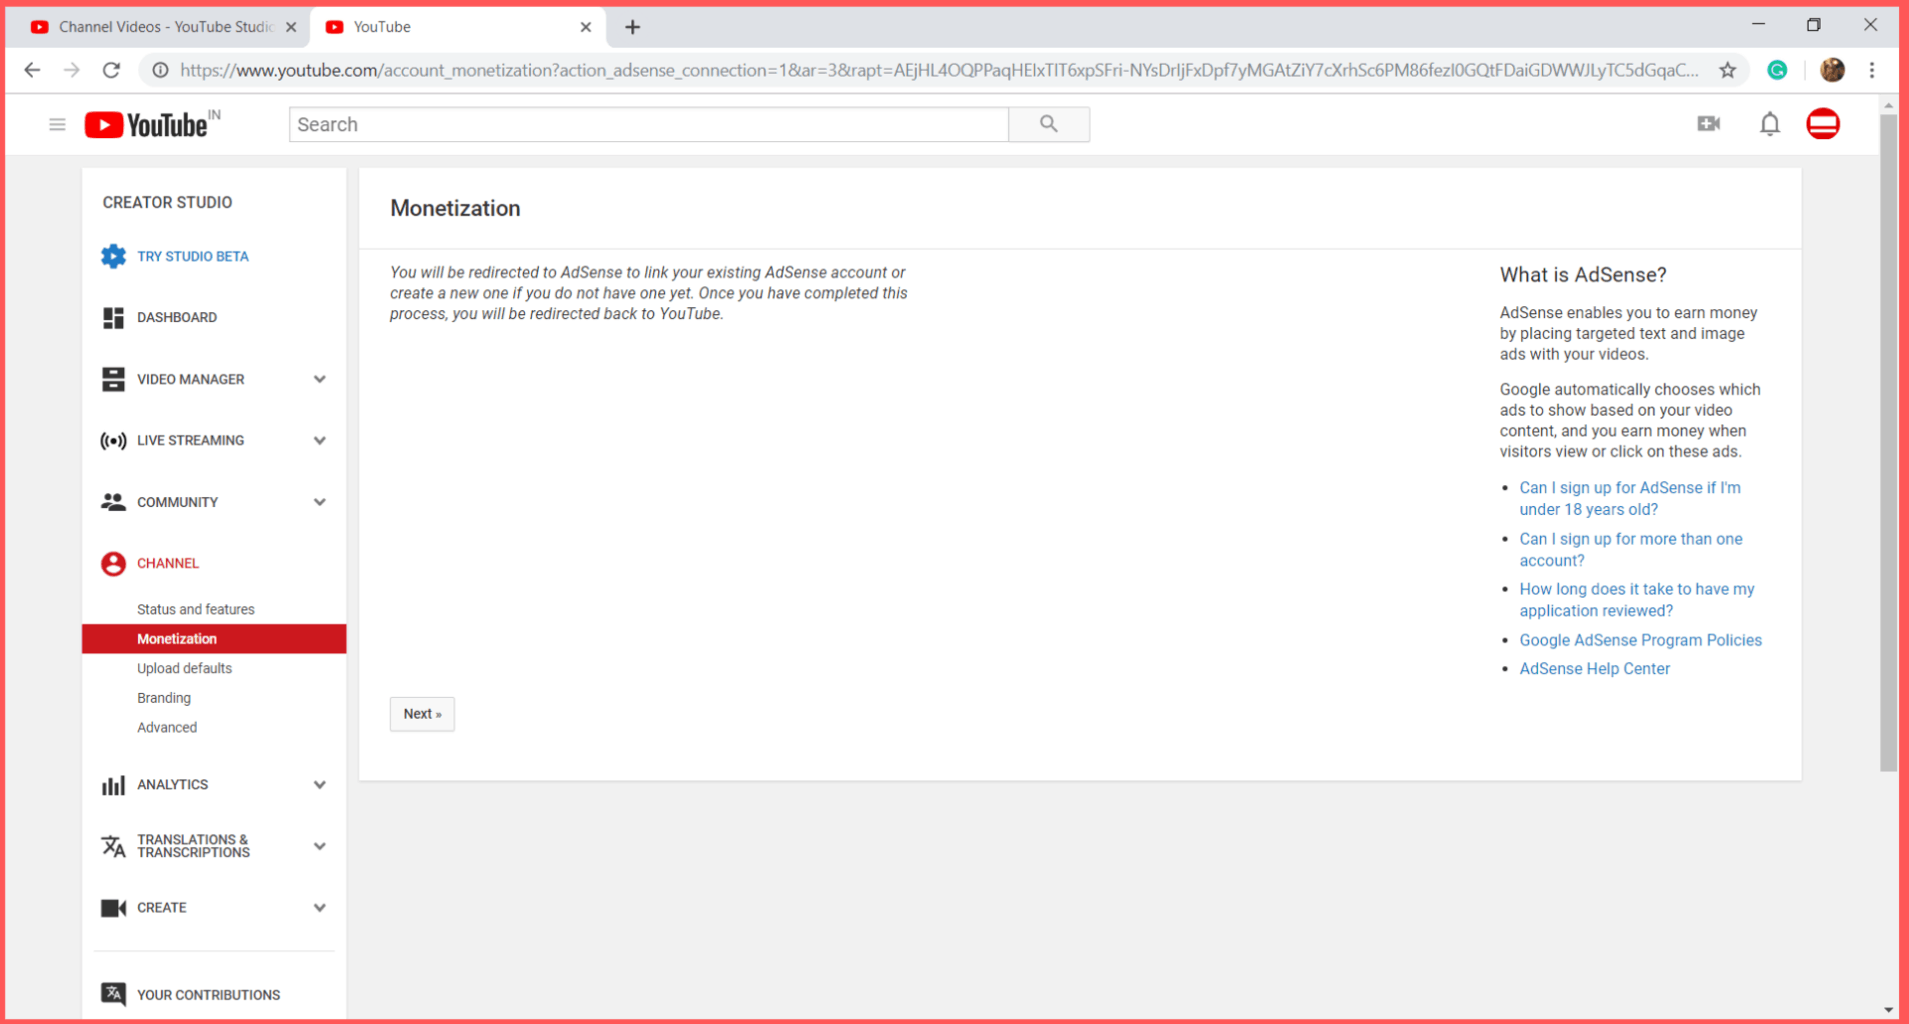Go back with the browser back arrow
This screenshot has width=1909, height=1024.
pos(32,70)
